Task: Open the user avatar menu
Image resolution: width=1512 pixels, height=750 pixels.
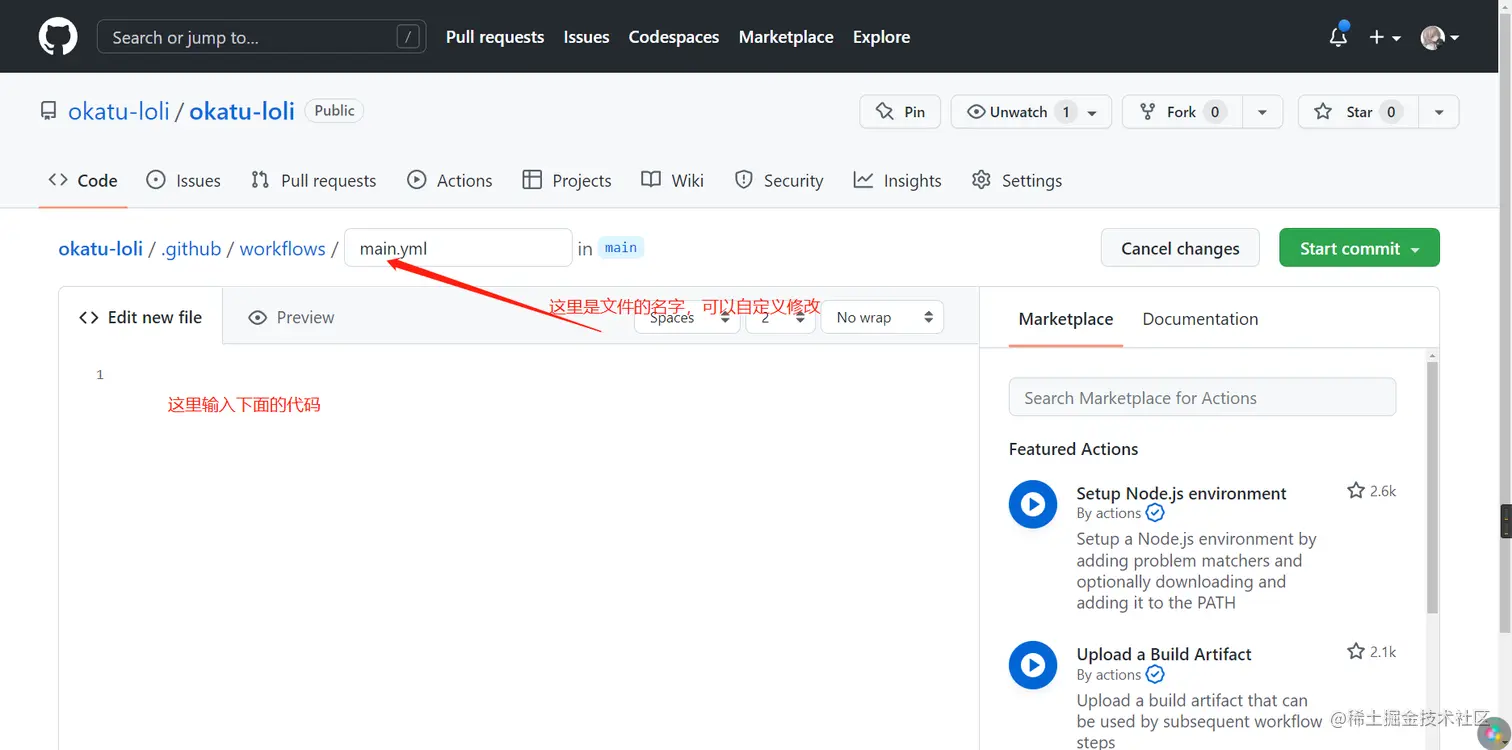Action: [x=1440, y=37]
